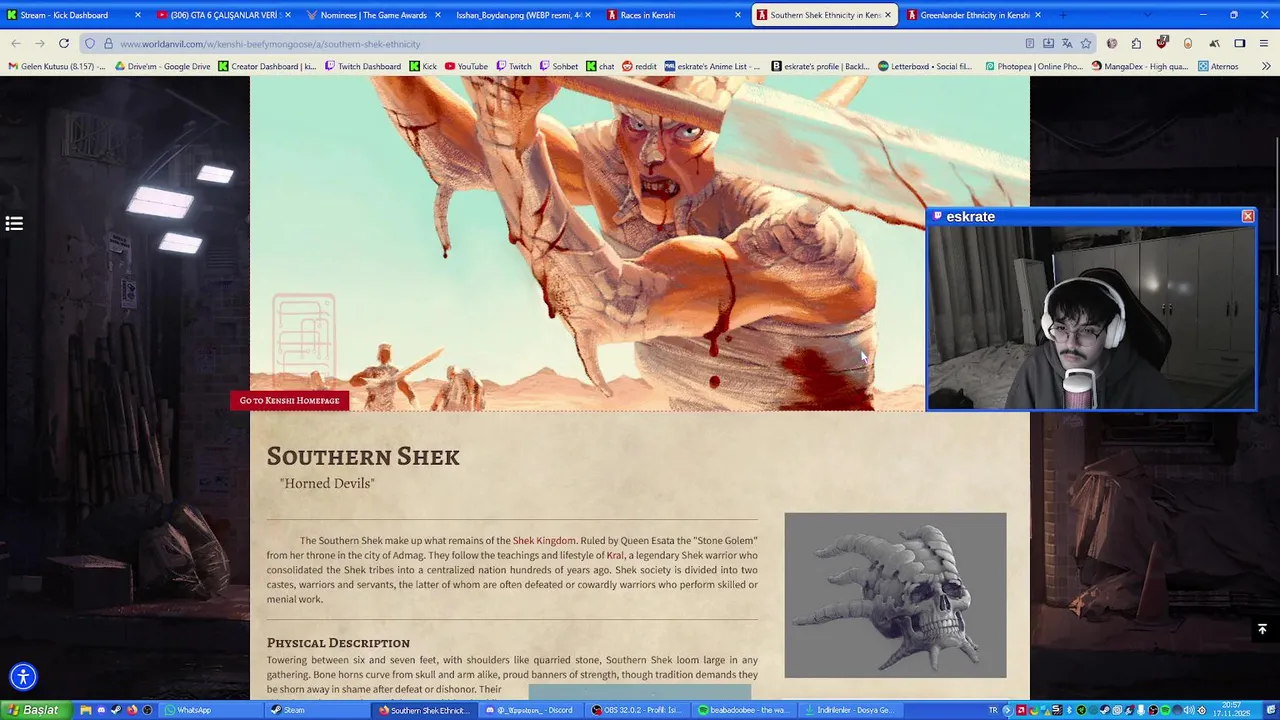Toggle the browser sidebar panel
The width and height of the screenshot is (1280, 720).
click(1240, 43)
